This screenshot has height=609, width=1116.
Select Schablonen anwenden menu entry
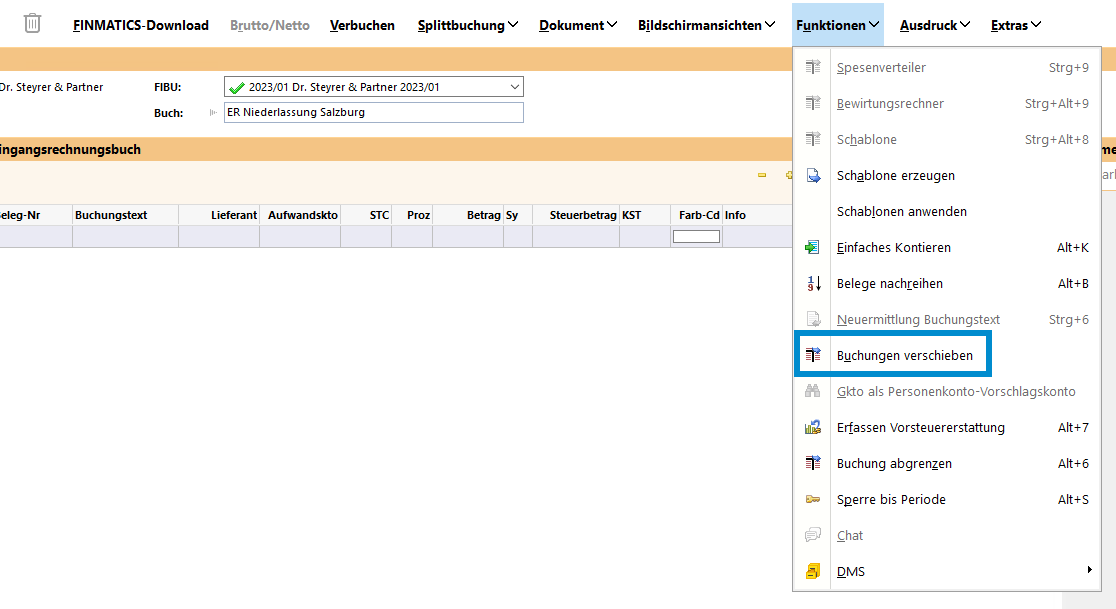coord(901,212)
